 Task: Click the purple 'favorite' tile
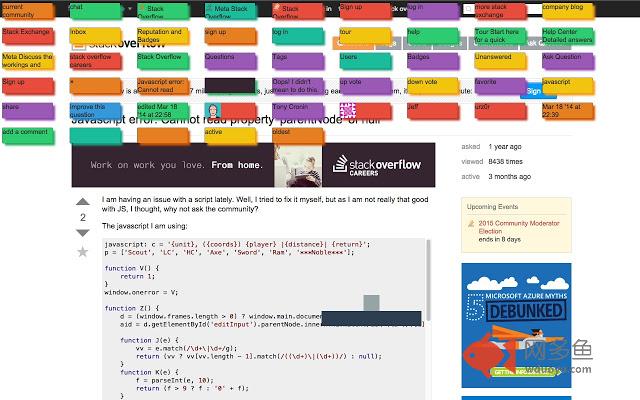[500, 86]
